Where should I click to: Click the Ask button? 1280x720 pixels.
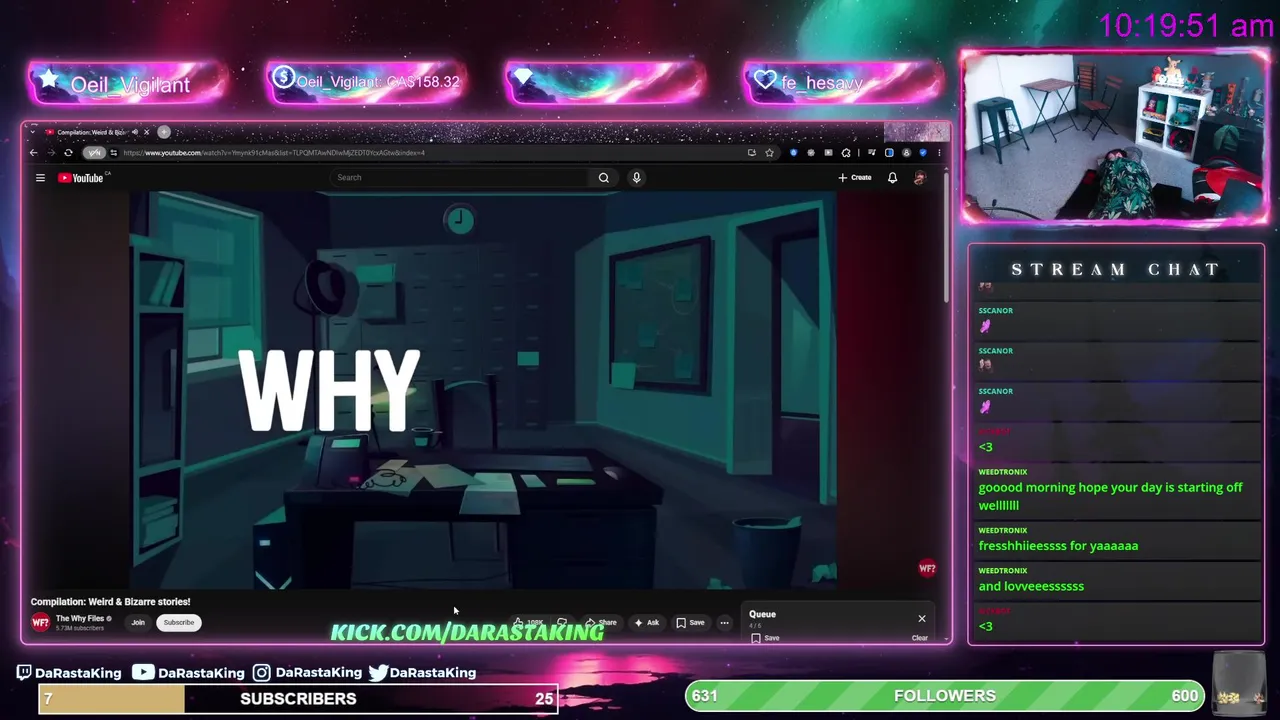pyautogui.click(x=647, y=622)
